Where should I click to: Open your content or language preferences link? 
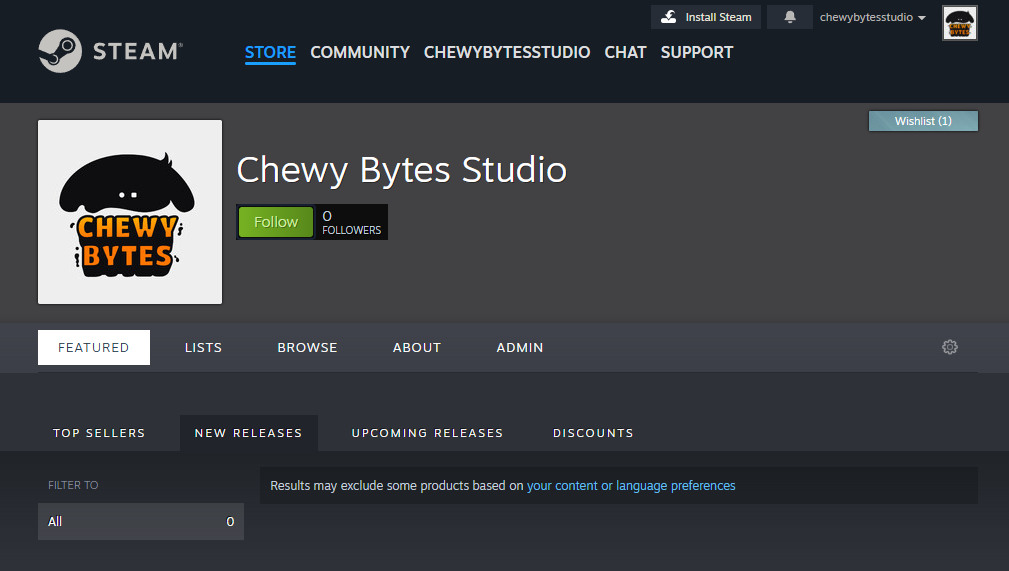click(x=631, y=485)
